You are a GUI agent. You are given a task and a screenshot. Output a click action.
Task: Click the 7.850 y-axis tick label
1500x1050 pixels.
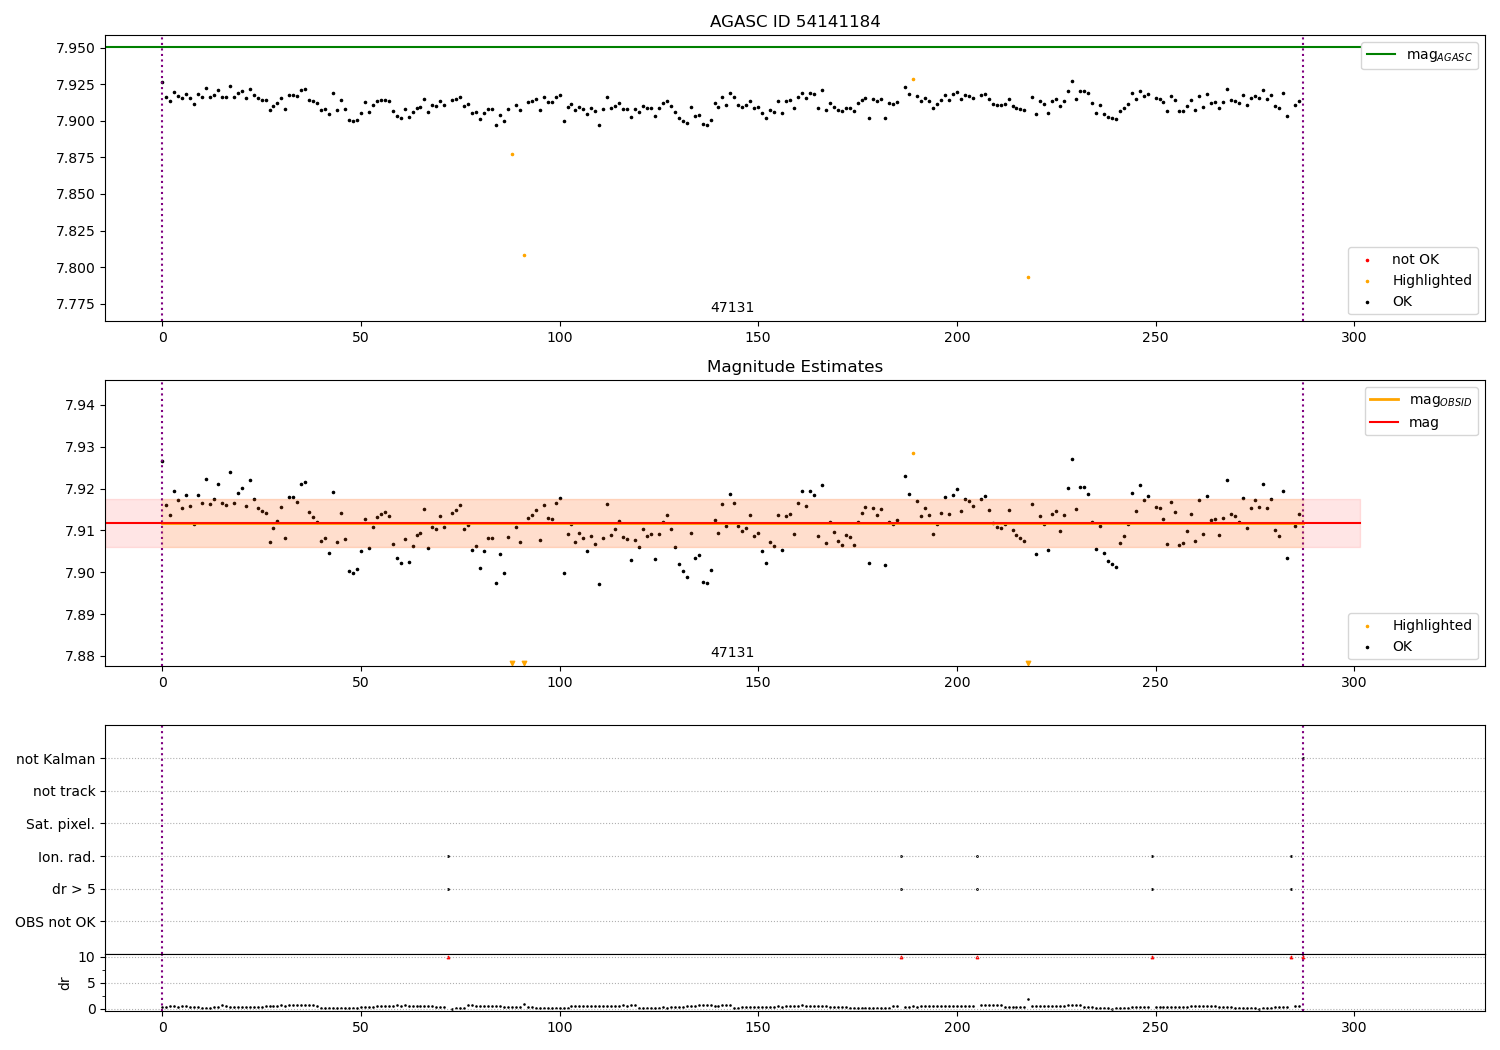[x=76, y=195]
